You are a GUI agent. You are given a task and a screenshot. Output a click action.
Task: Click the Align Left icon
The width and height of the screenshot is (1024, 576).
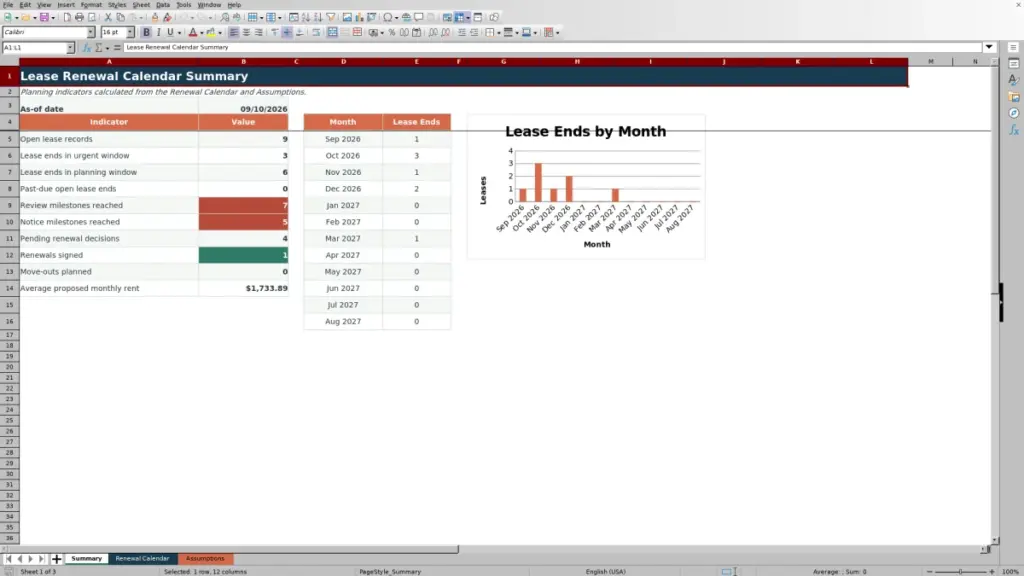pos(234,32)
